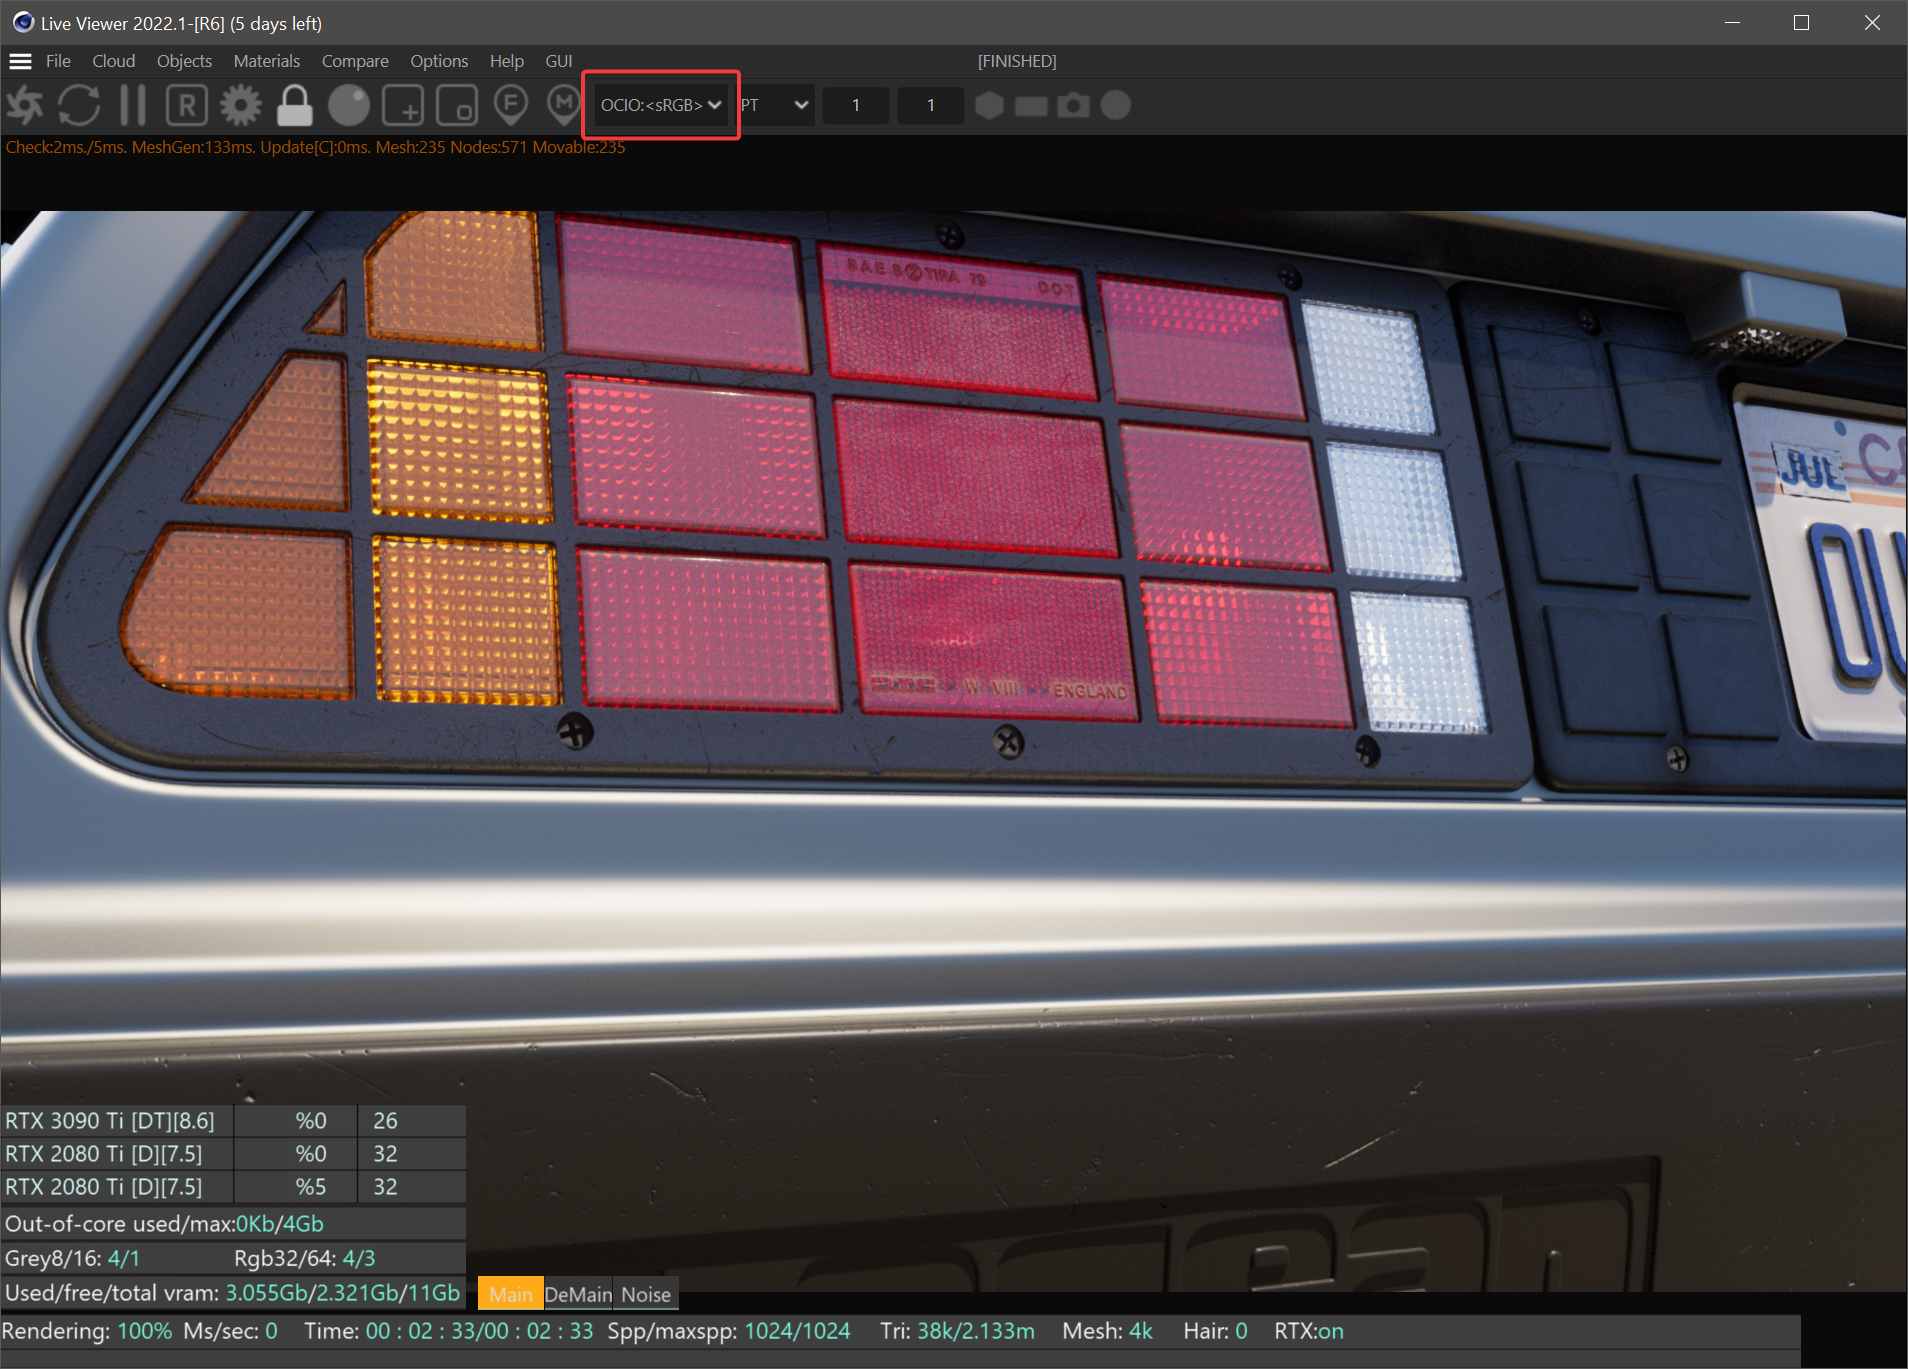The image size is (1908, 1369).
Task: Switch to the DeMain tab
Action: 580,1293
